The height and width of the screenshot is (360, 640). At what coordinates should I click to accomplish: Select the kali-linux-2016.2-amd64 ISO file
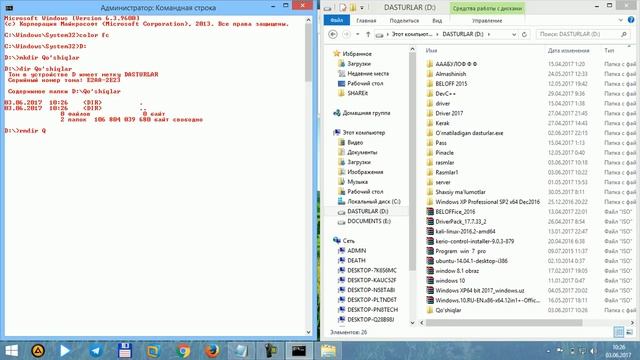pyautogui.click(x=465, y=231)
